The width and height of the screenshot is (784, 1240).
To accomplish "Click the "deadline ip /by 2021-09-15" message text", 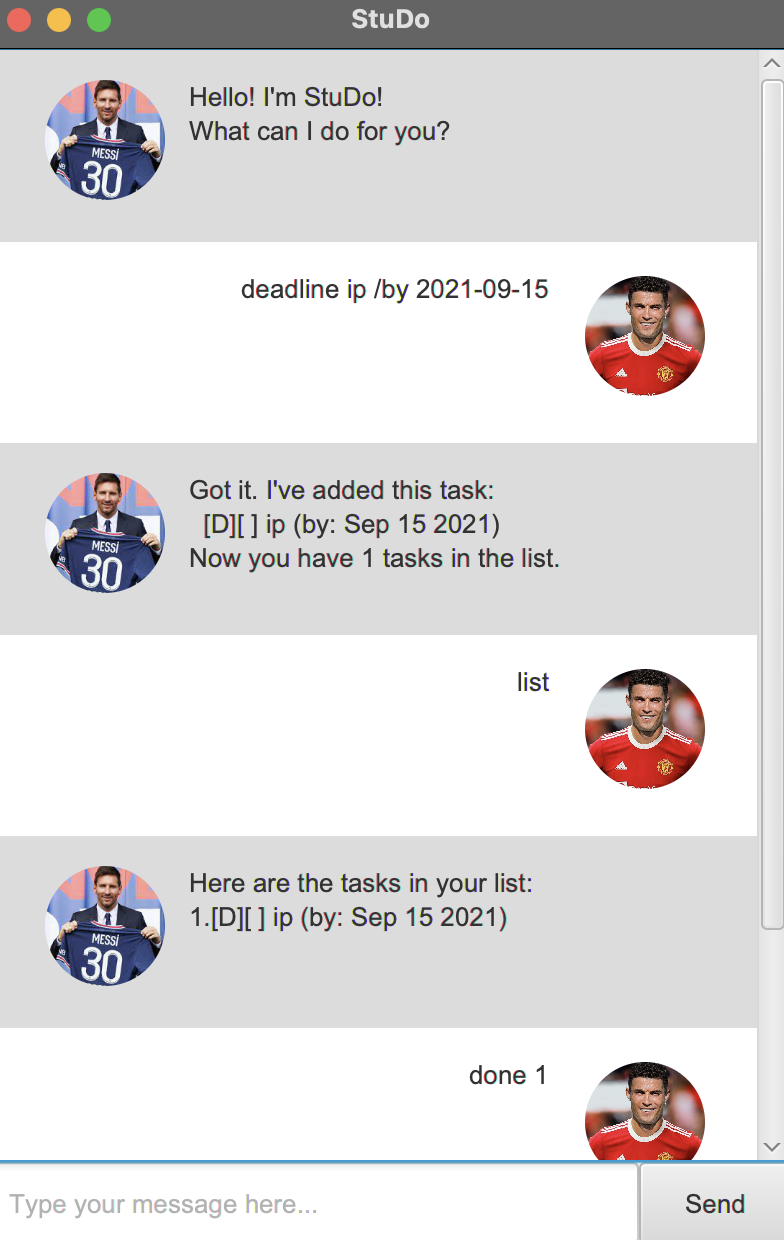I will [x=395, y=290].
